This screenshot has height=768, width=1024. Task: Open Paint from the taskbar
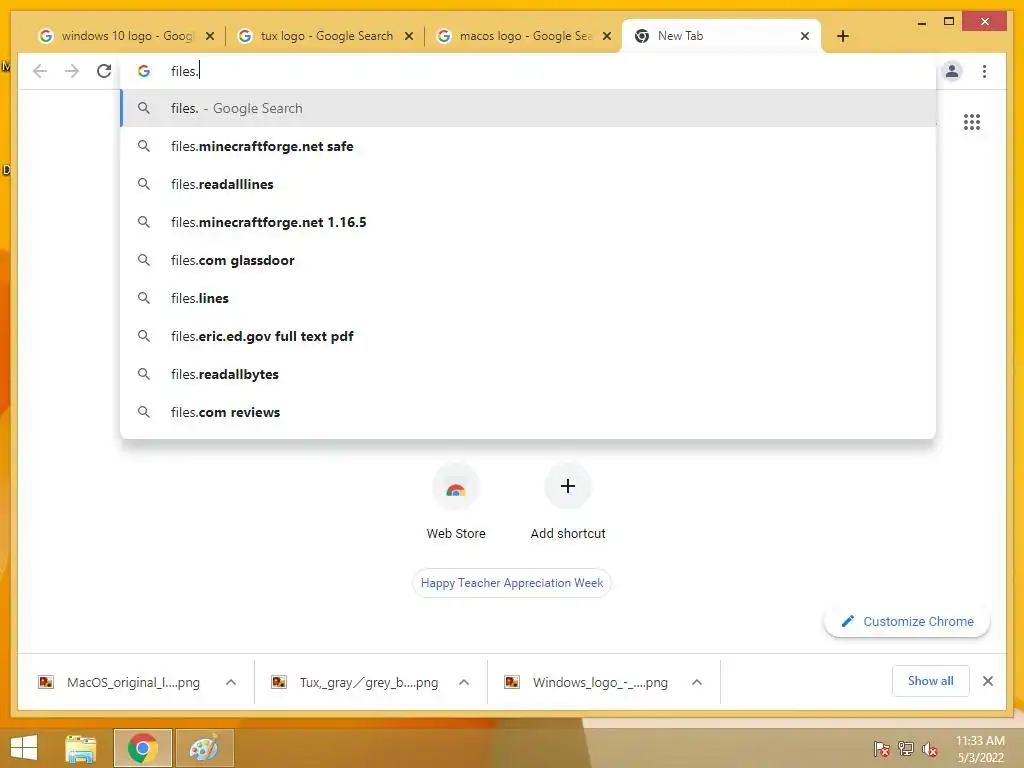tap(204, 748)
